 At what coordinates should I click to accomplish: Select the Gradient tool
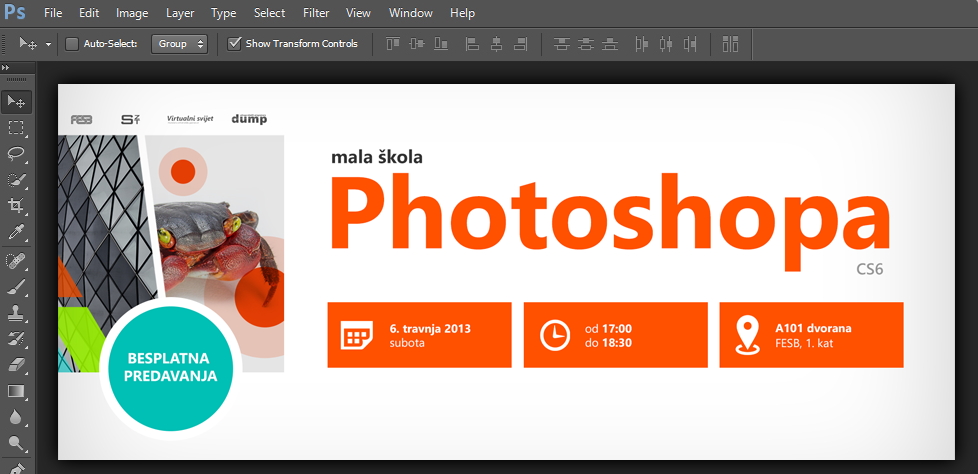16,392
